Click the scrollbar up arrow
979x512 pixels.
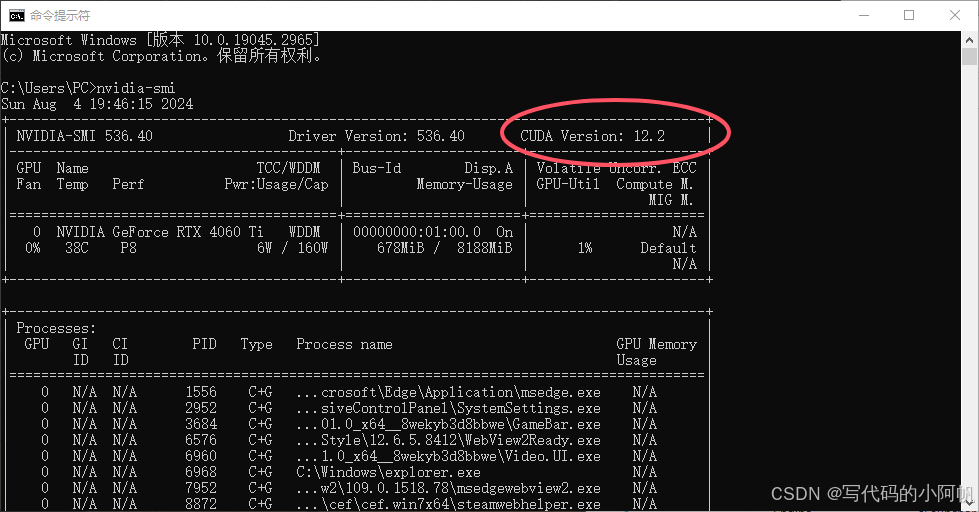[969, 39]
